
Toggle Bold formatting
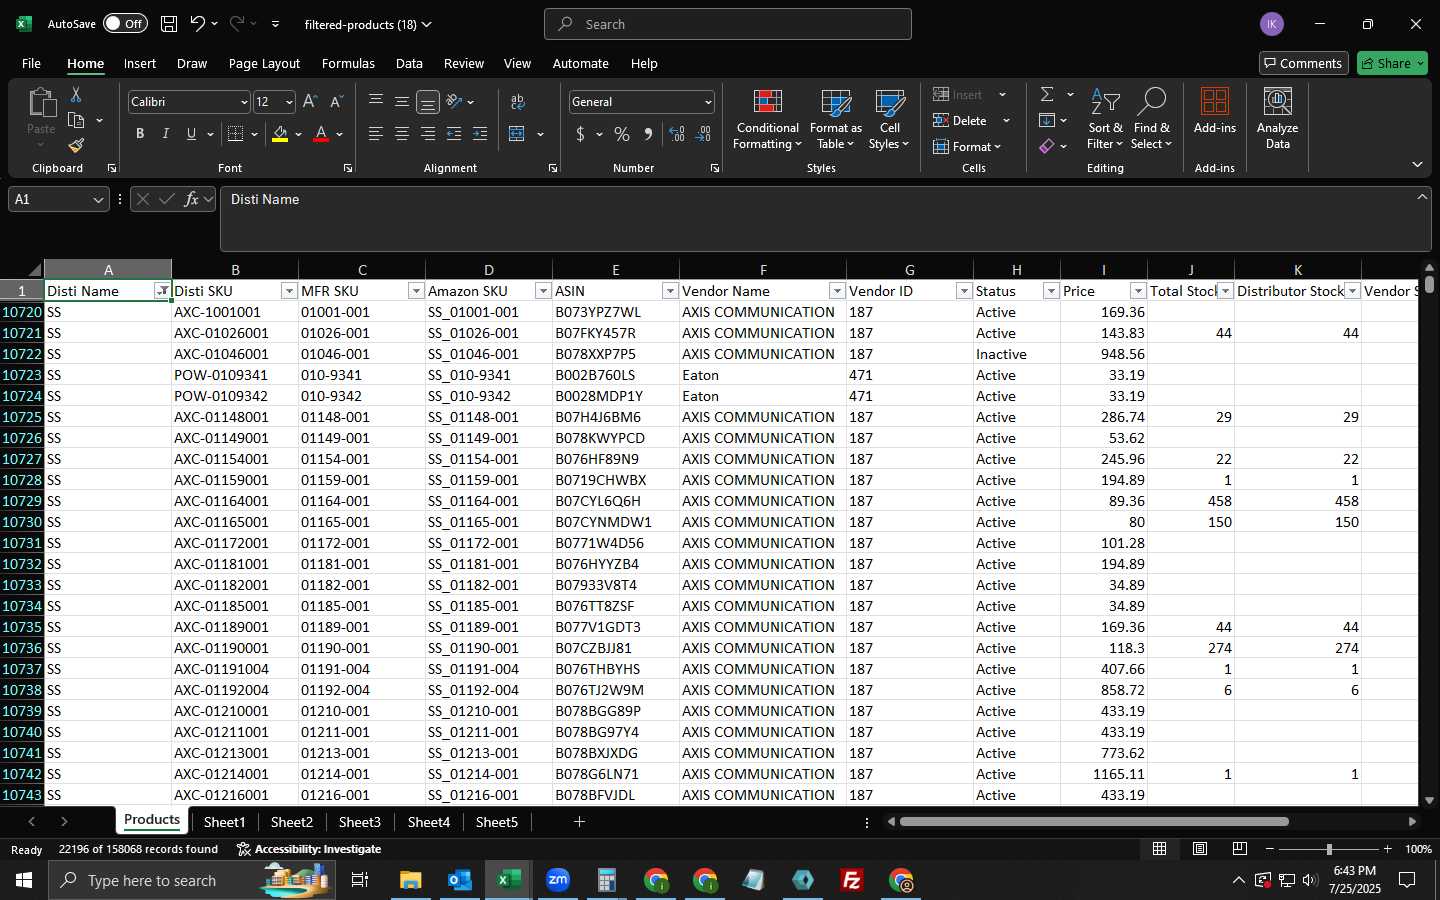coord(140,134)
